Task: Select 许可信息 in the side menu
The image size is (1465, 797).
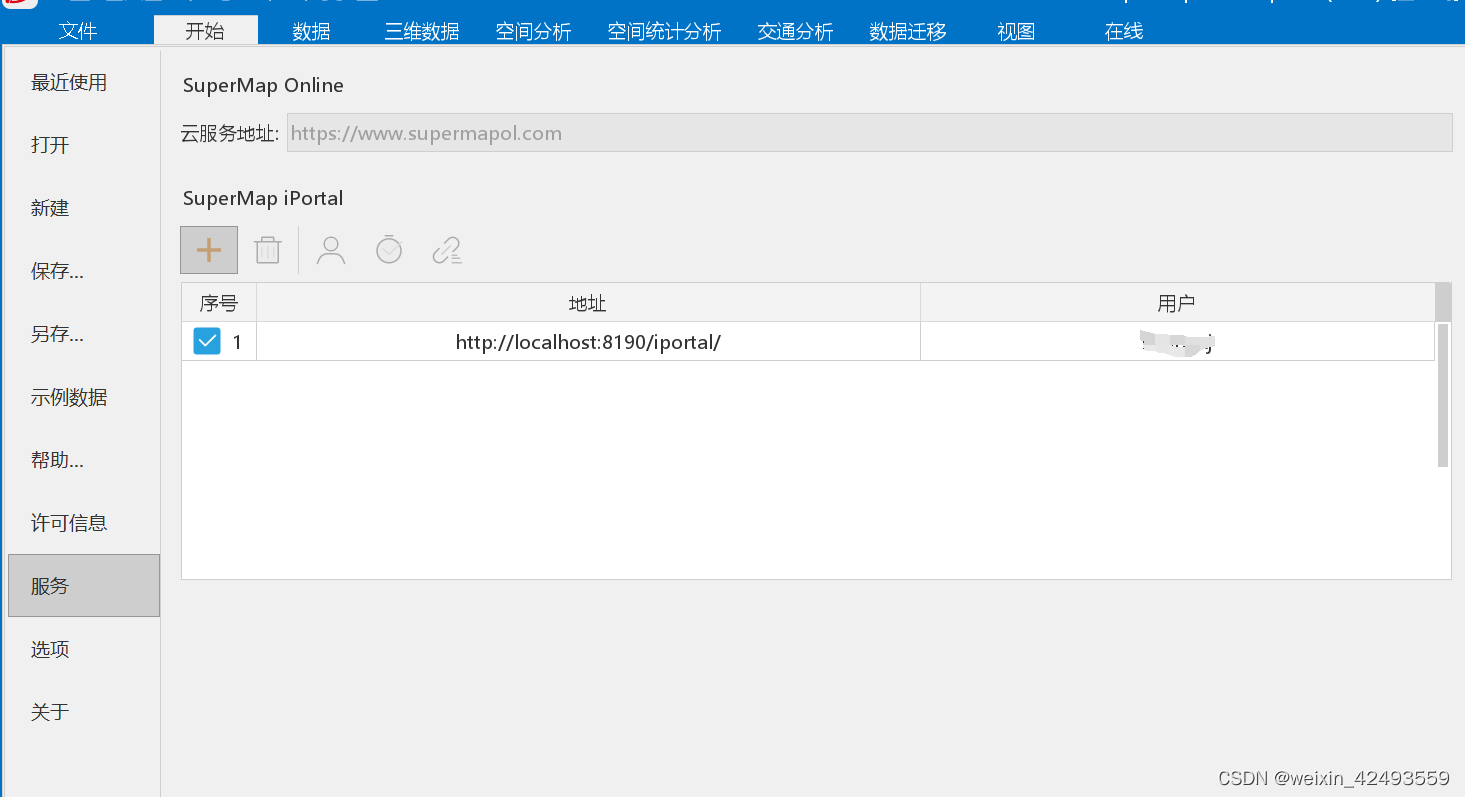Action: 84,523
